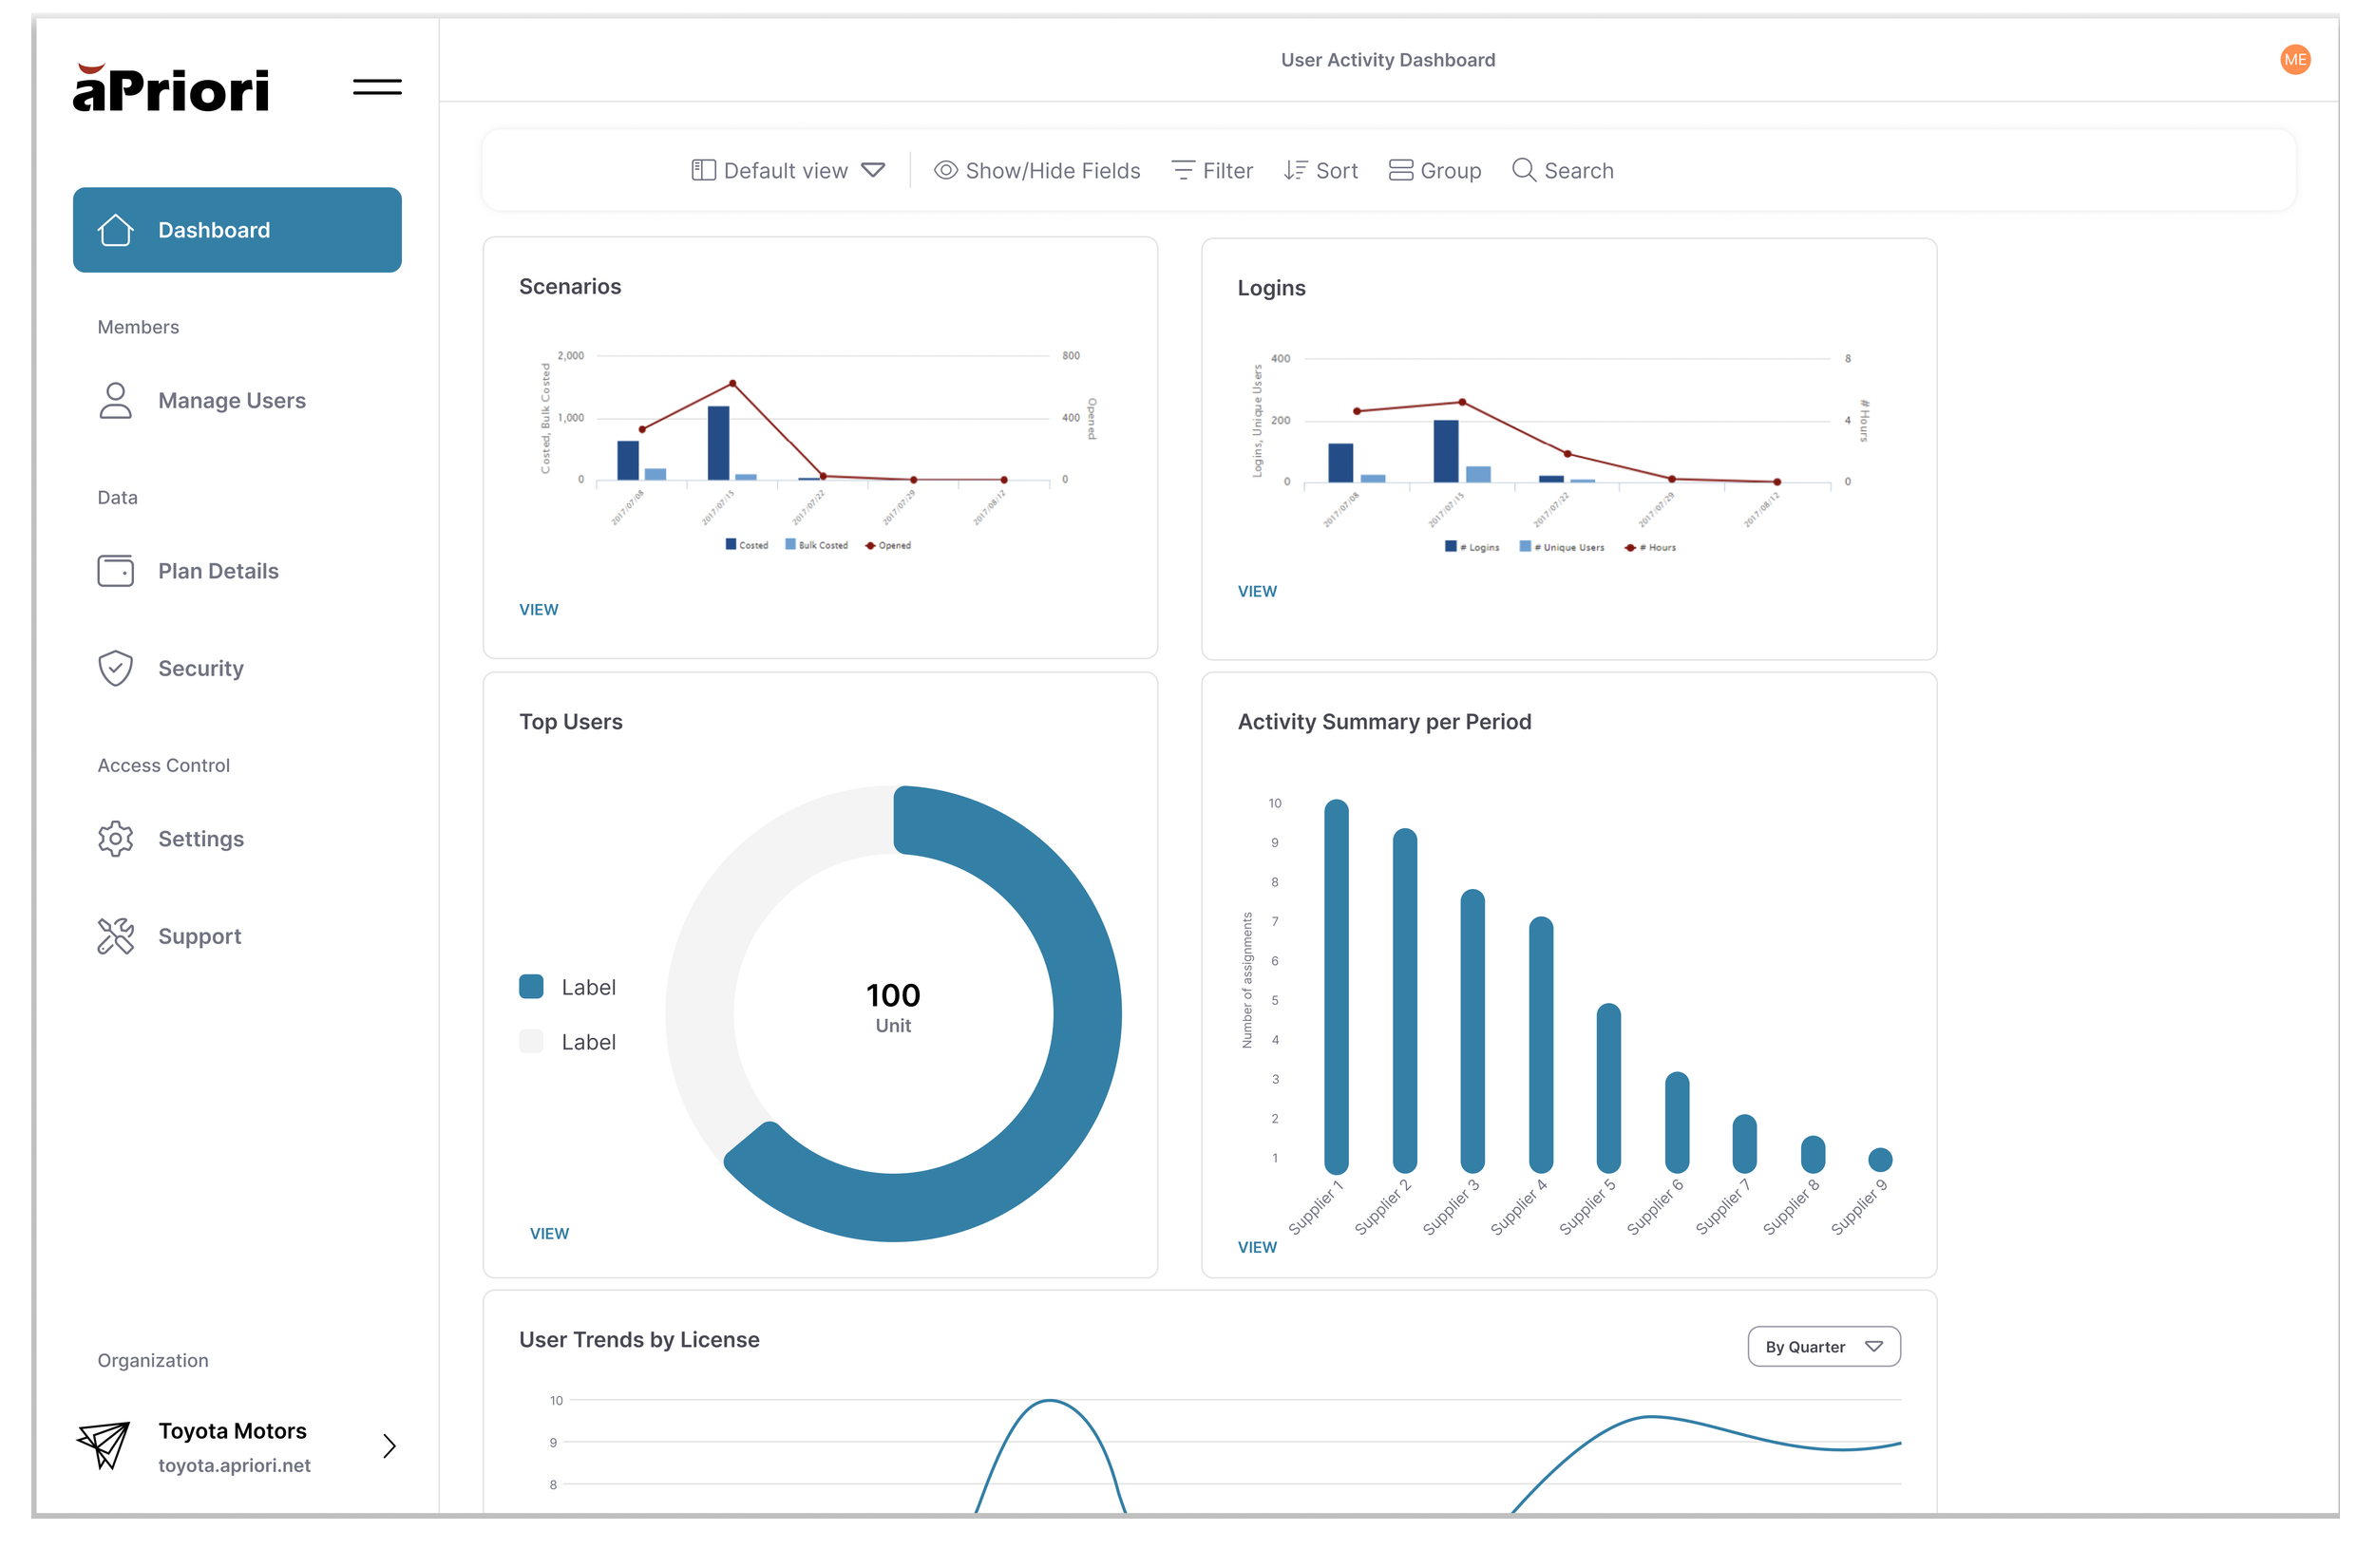The width and height of the screenshot is (2375, 1568).
Task: Expand the Toyota Motors organization chevron
Action: click(x=389, y=1446)
